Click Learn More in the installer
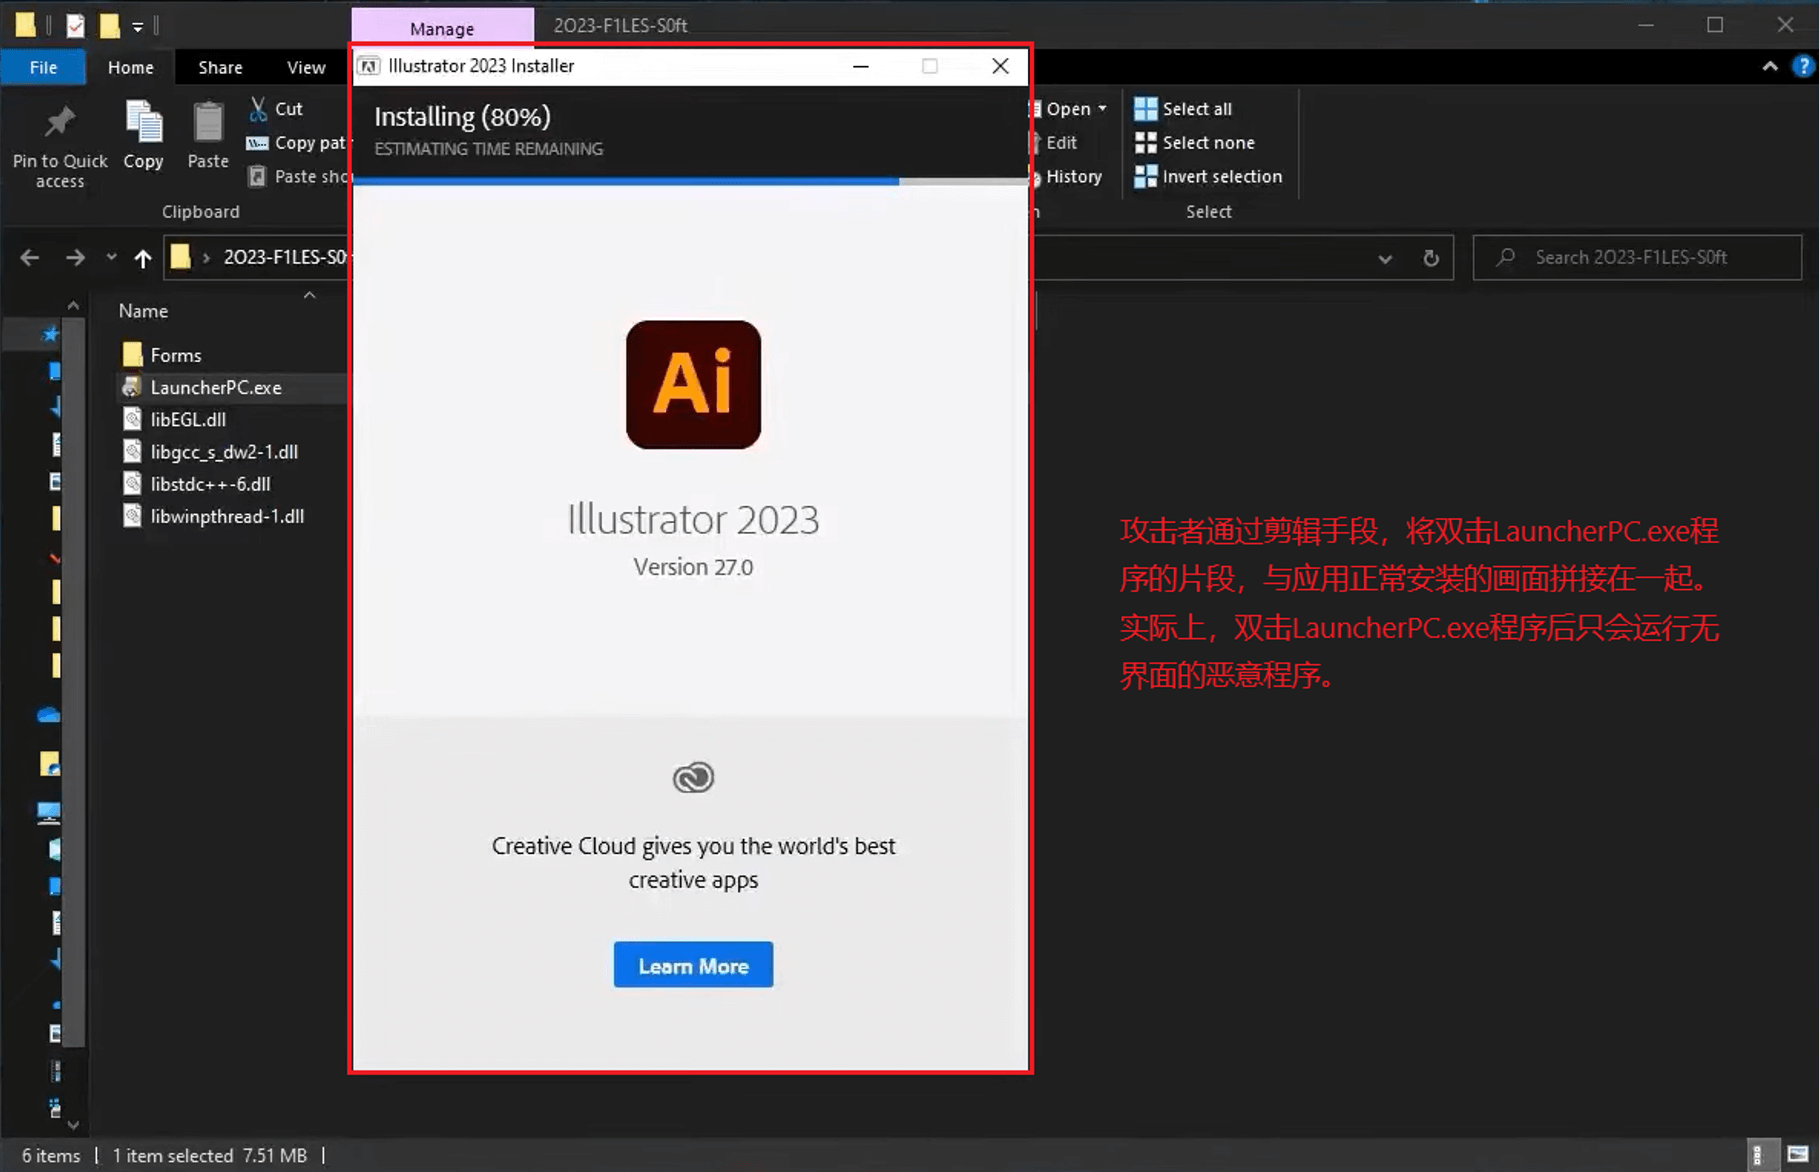1819x1172 pixels. [x=693, y=965]
